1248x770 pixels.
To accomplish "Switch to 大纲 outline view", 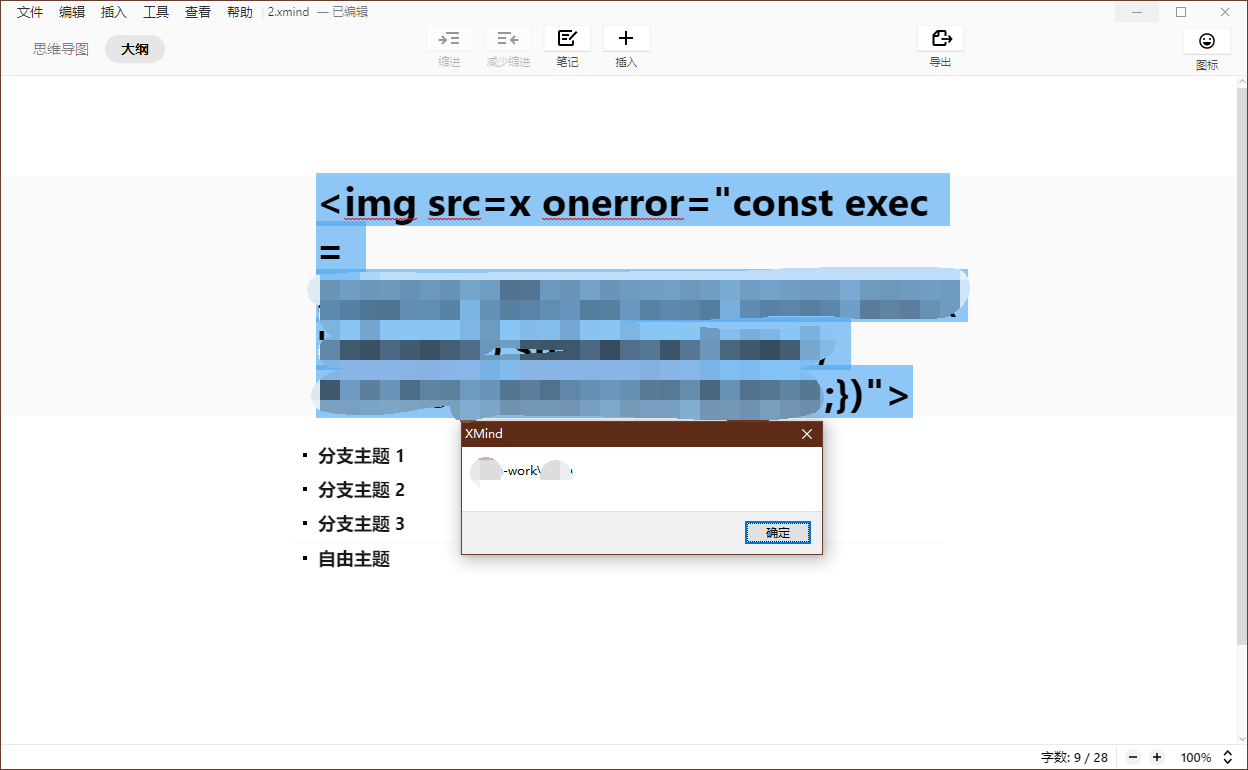I will pyautogui.click(x=135, y=49).
